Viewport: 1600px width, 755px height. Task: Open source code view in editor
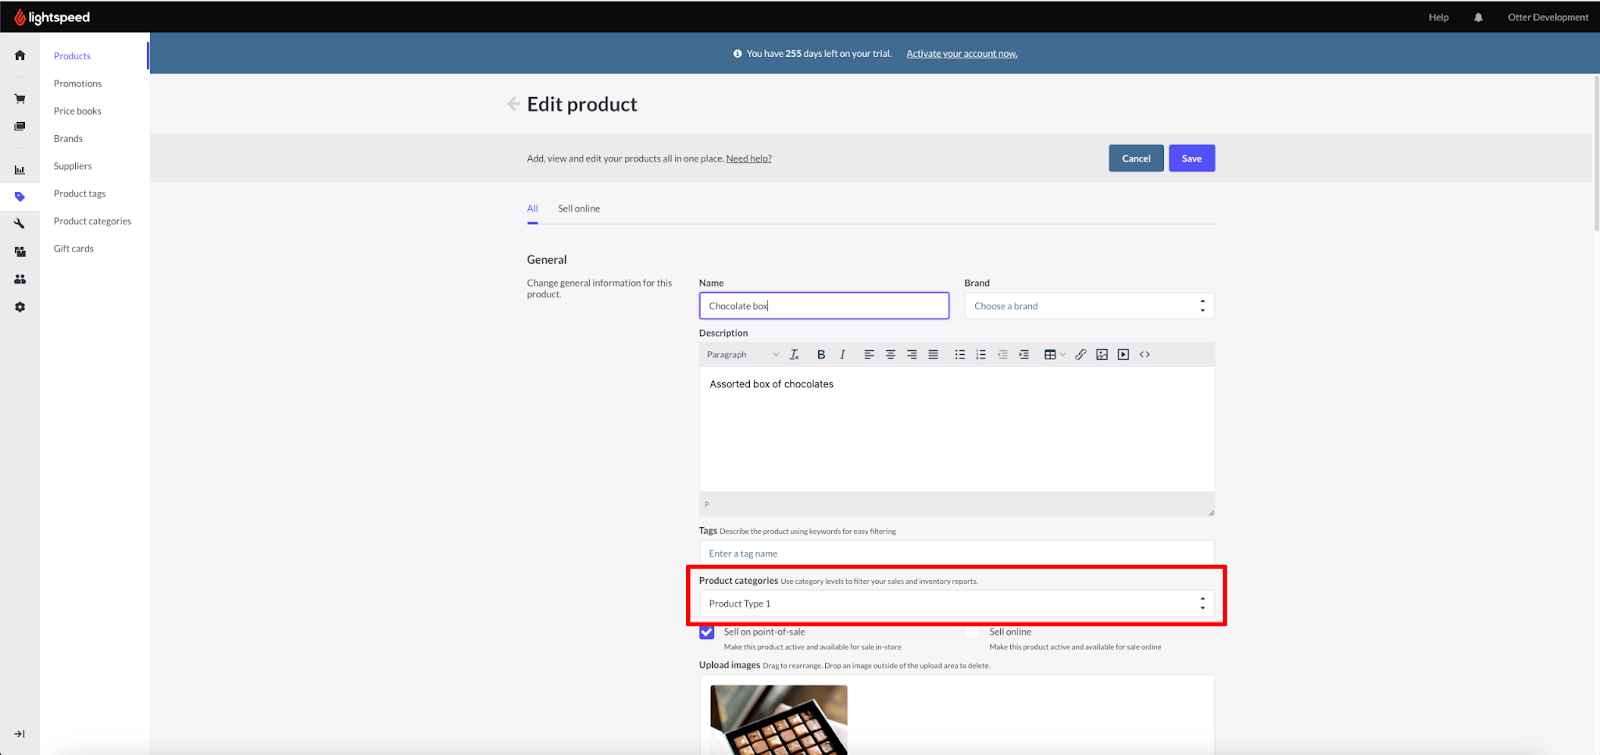pyautogui.click(x=1145, y=354)
